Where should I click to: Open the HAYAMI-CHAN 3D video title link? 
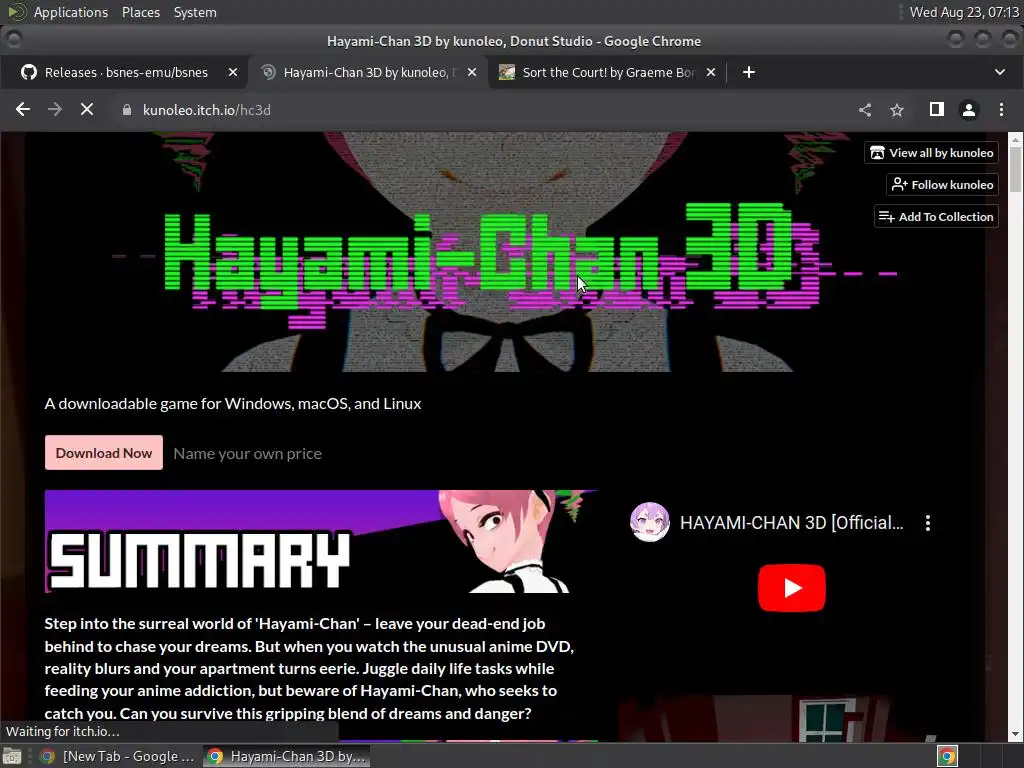coord(792,522)
